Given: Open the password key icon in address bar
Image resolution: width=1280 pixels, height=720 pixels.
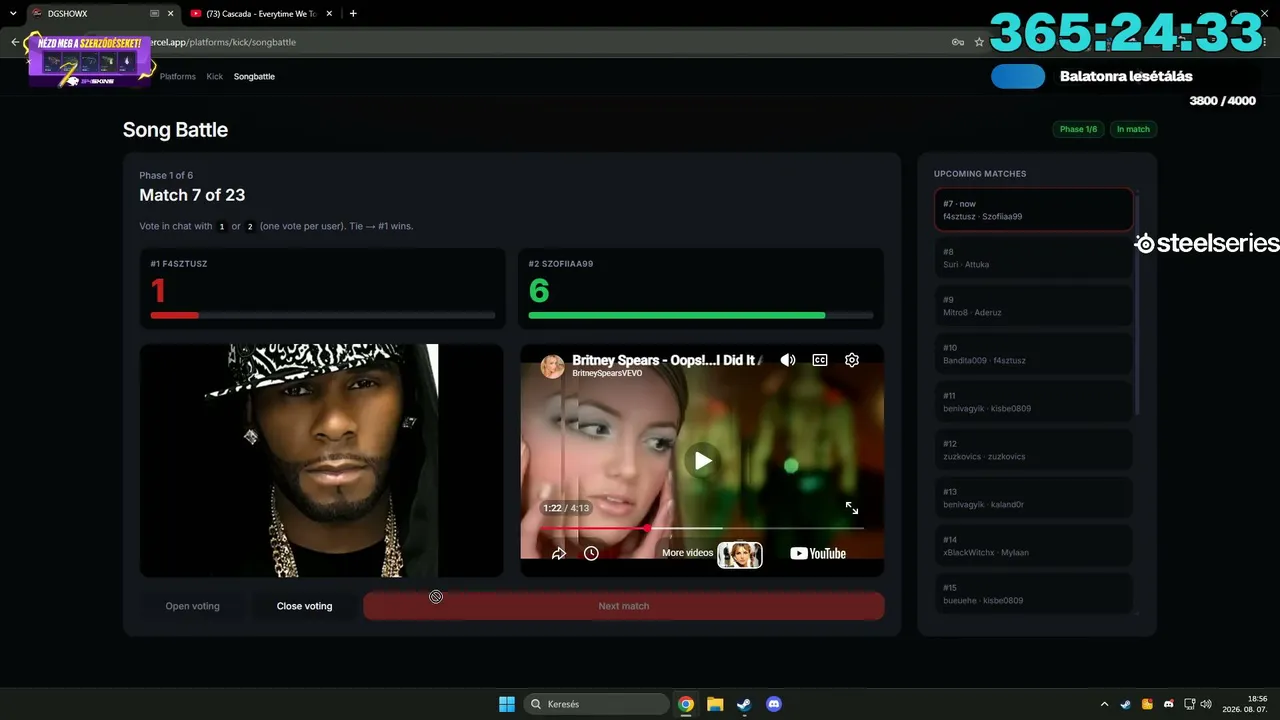Looking at the screenshot, I should pos(957,42).
